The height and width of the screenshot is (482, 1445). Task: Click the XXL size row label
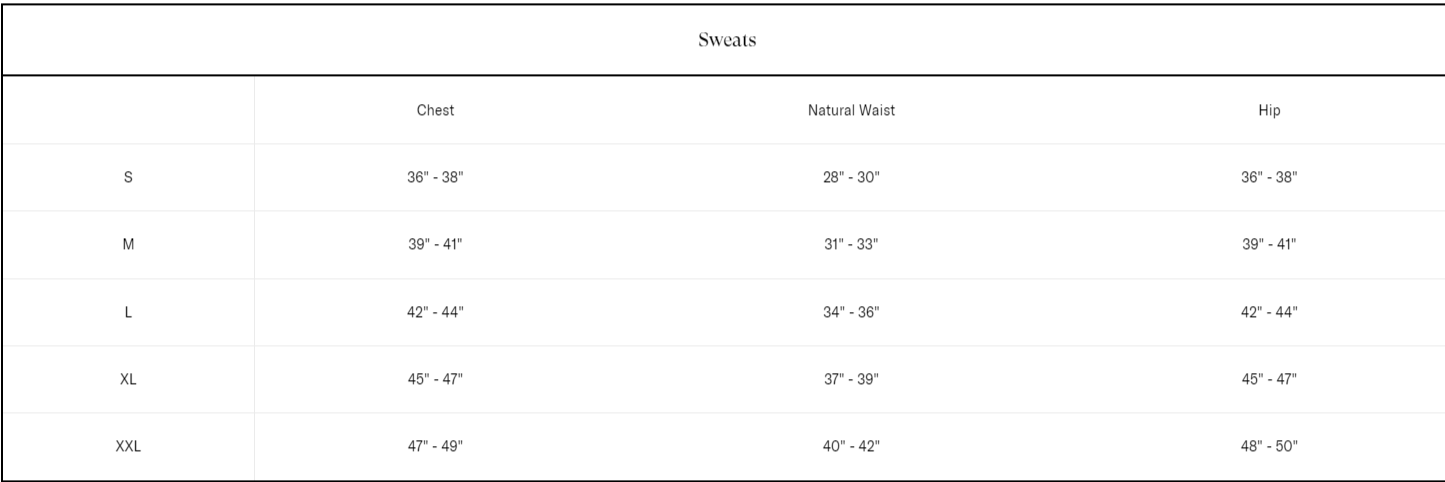point(128,447)
